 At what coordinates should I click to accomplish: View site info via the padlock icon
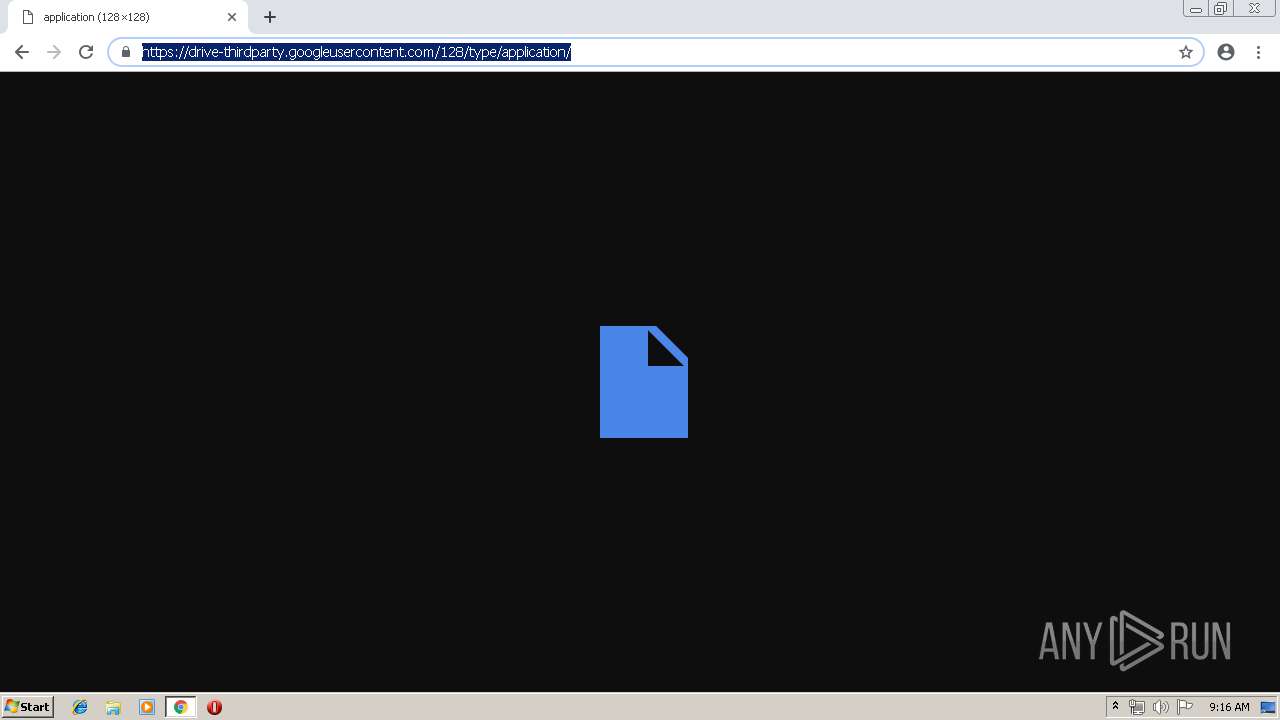[126, 52]
